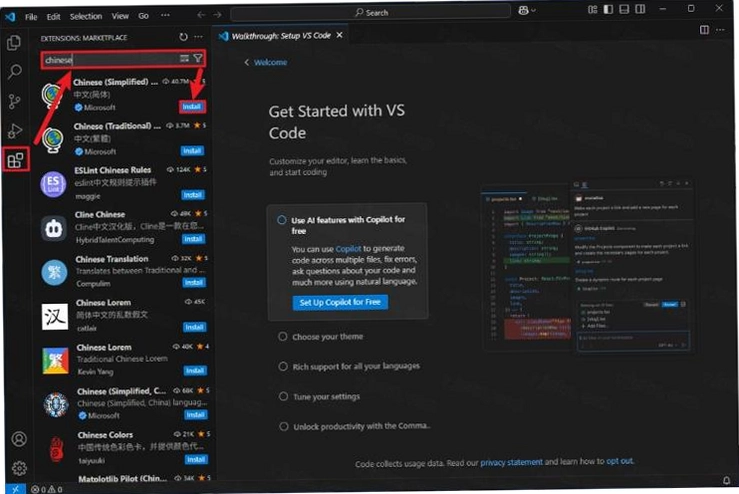Go back with the navigation arrow
This screenshot has width=739, height=494.
tap(201, 15)
